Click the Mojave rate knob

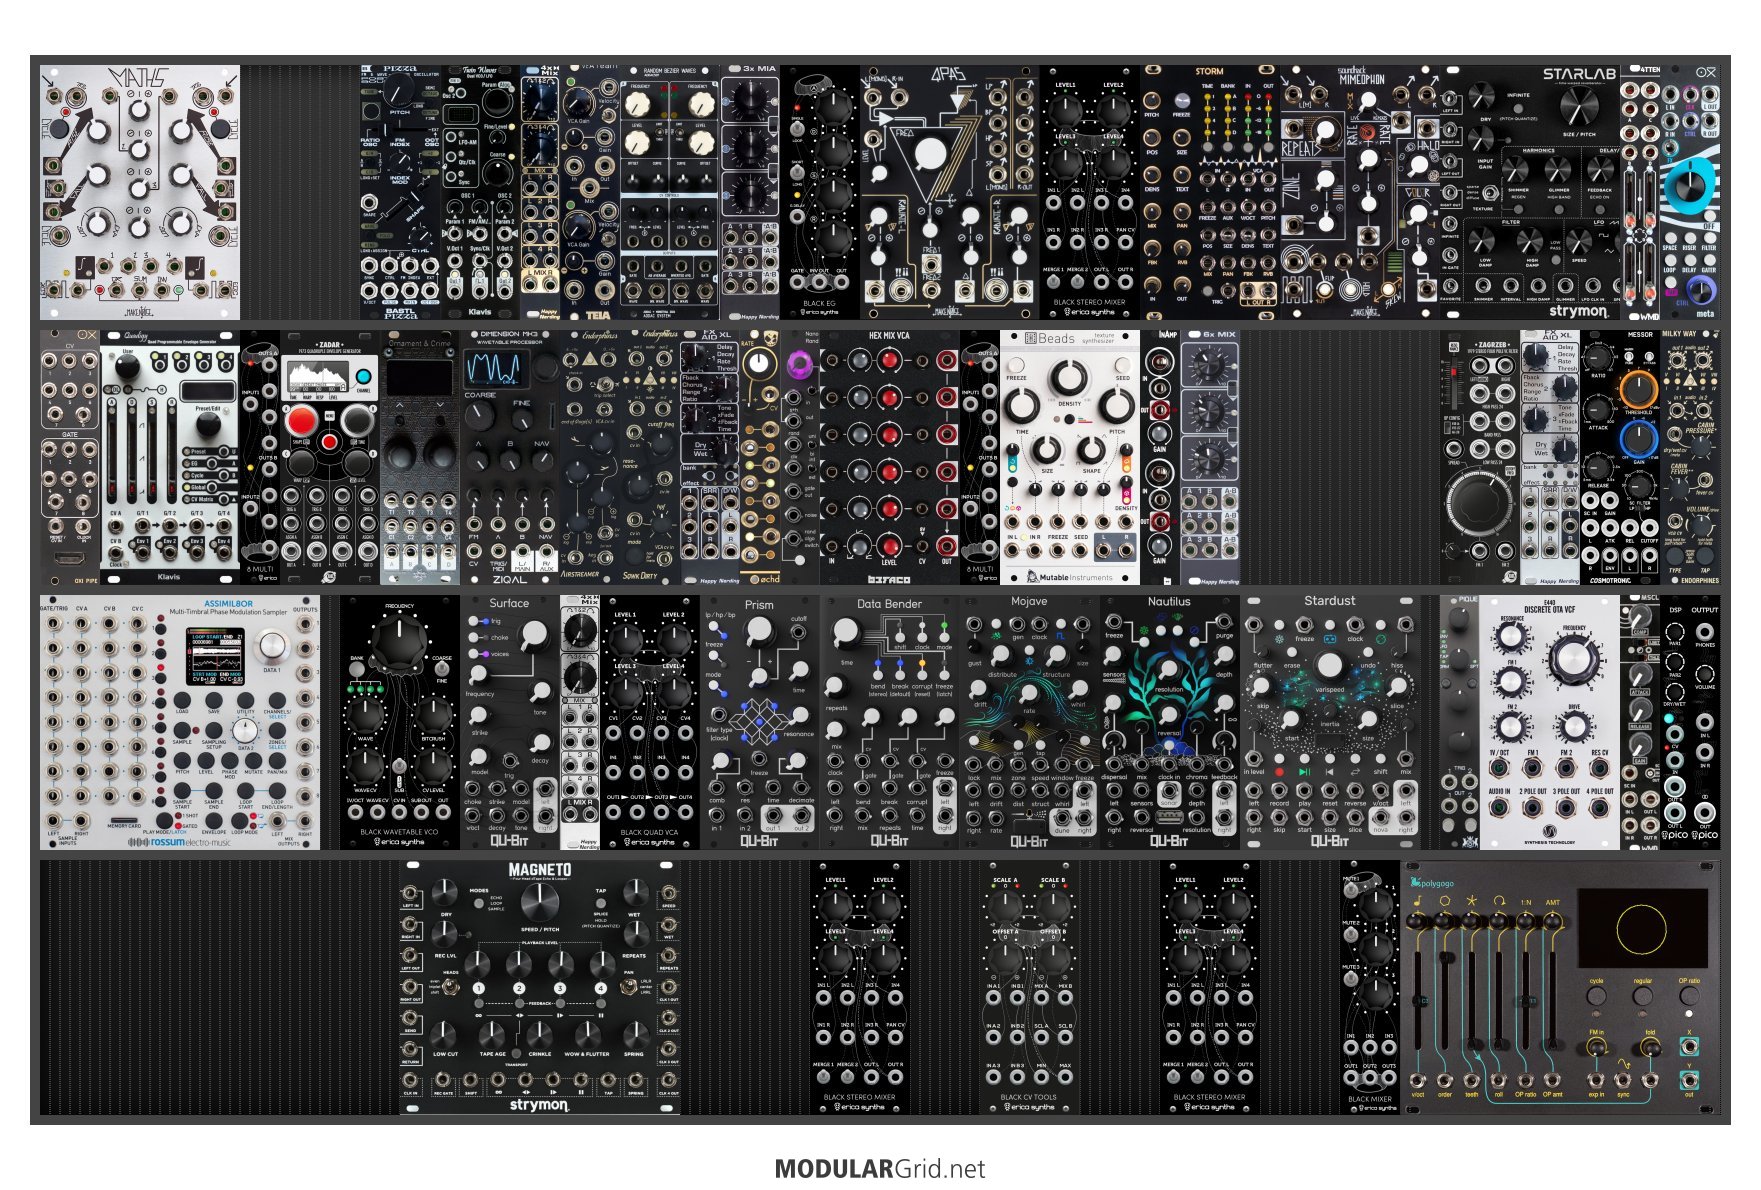pyautogui.click(x=1029, y=692)
